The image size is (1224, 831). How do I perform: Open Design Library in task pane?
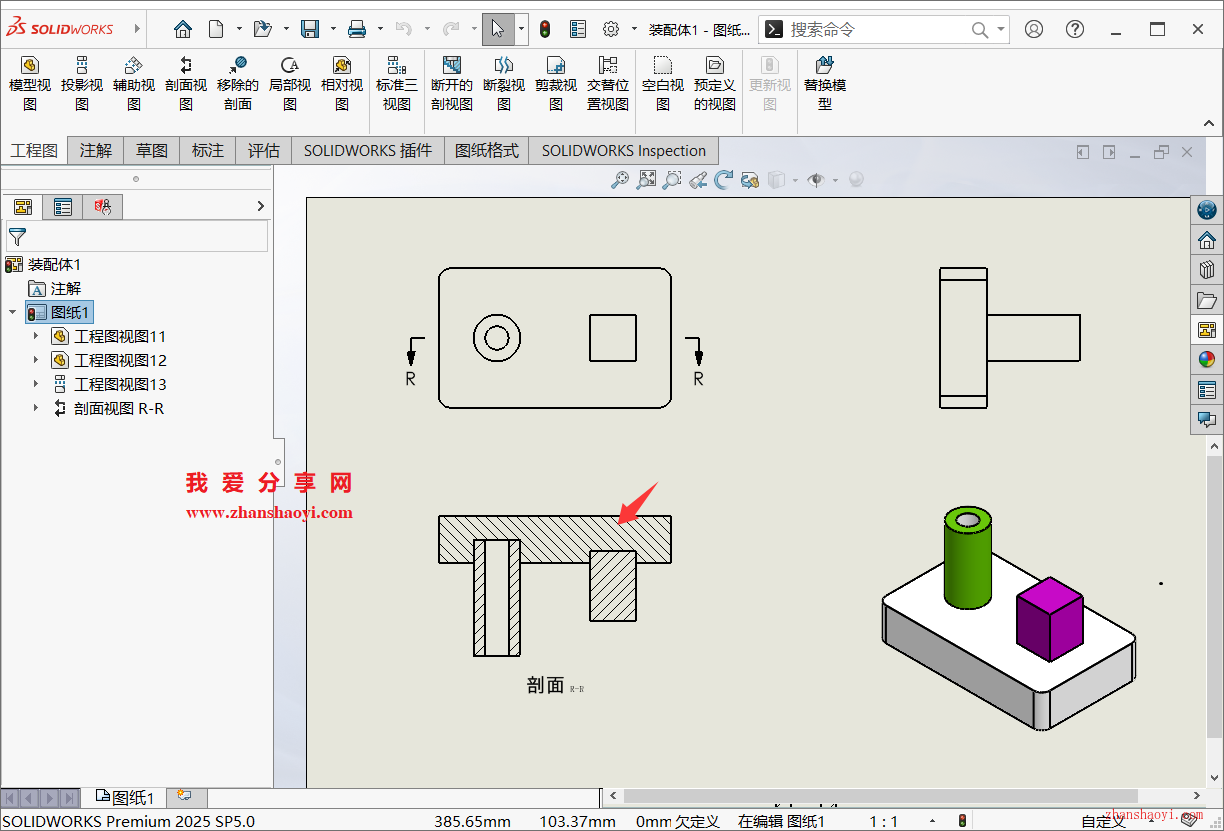coord(1207,270)
